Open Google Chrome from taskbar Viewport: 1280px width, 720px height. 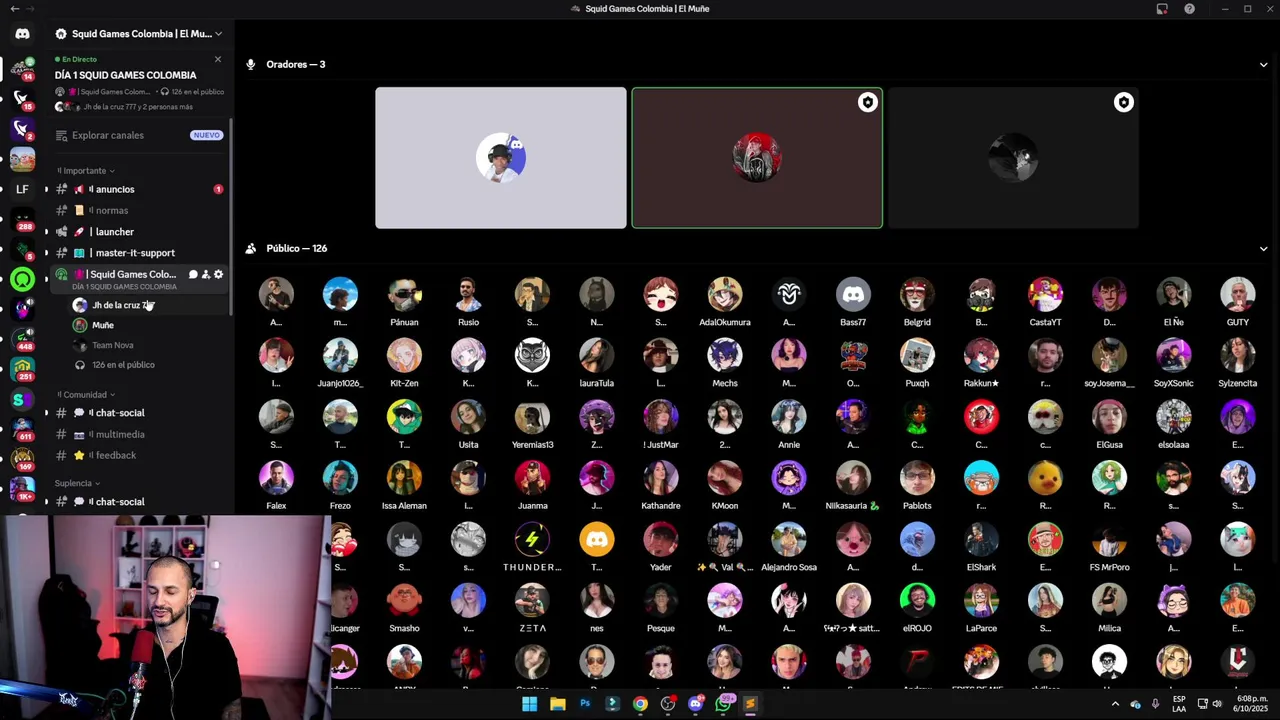tap(640, 704)
